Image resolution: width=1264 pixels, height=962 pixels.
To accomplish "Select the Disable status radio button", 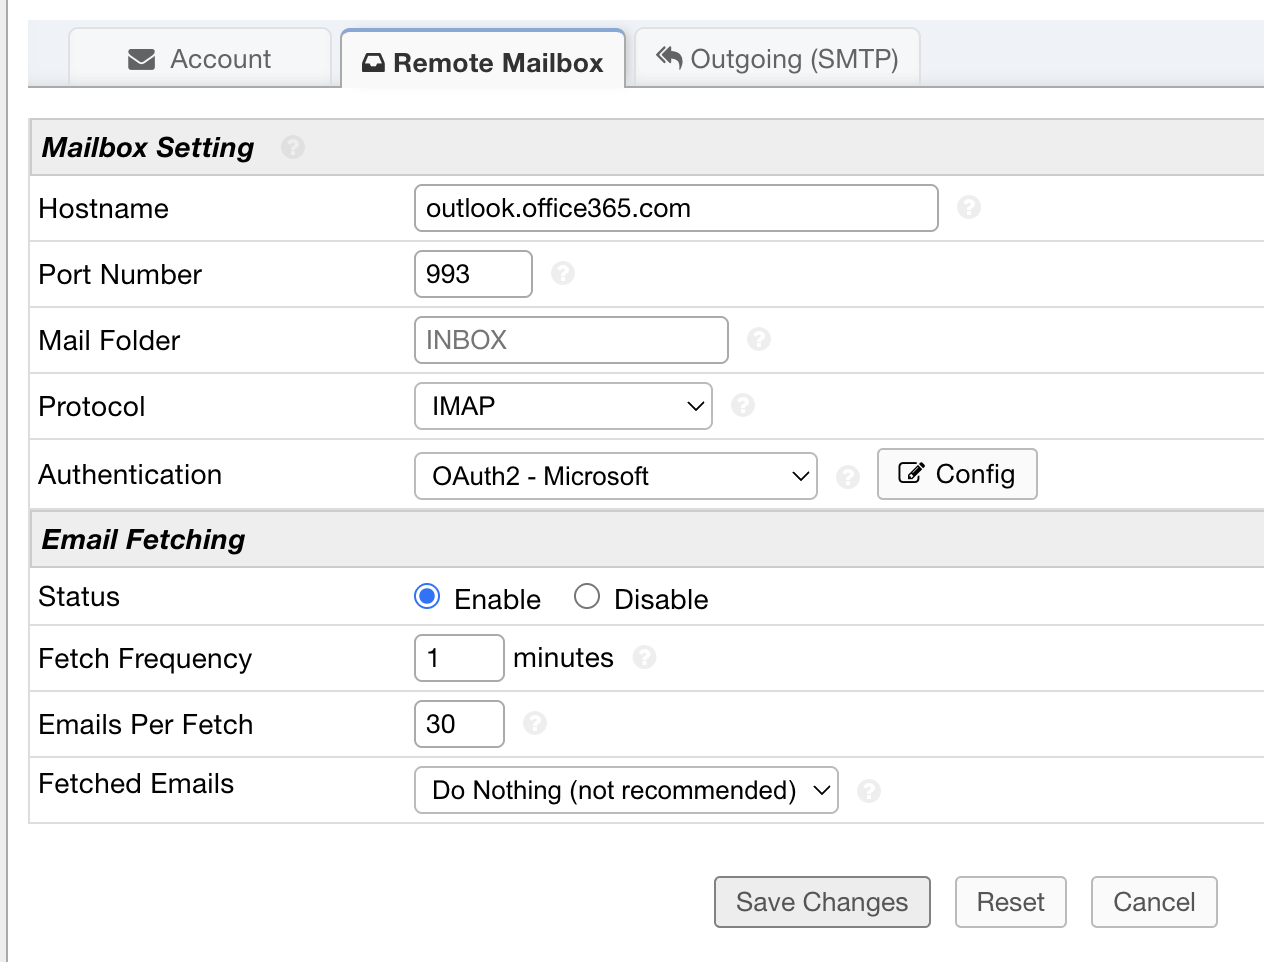I will click(x=587, y=597).
